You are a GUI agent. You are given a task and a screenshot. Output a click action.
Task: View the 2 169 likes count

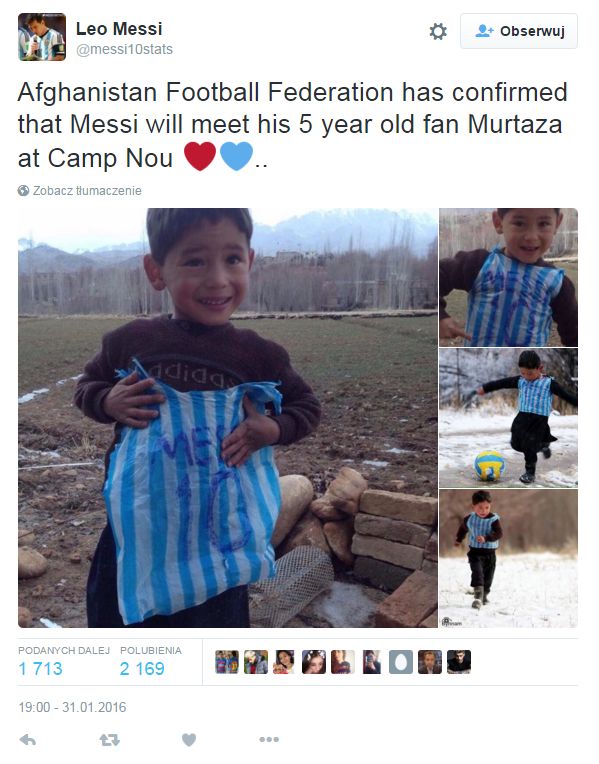coord(142,668)
